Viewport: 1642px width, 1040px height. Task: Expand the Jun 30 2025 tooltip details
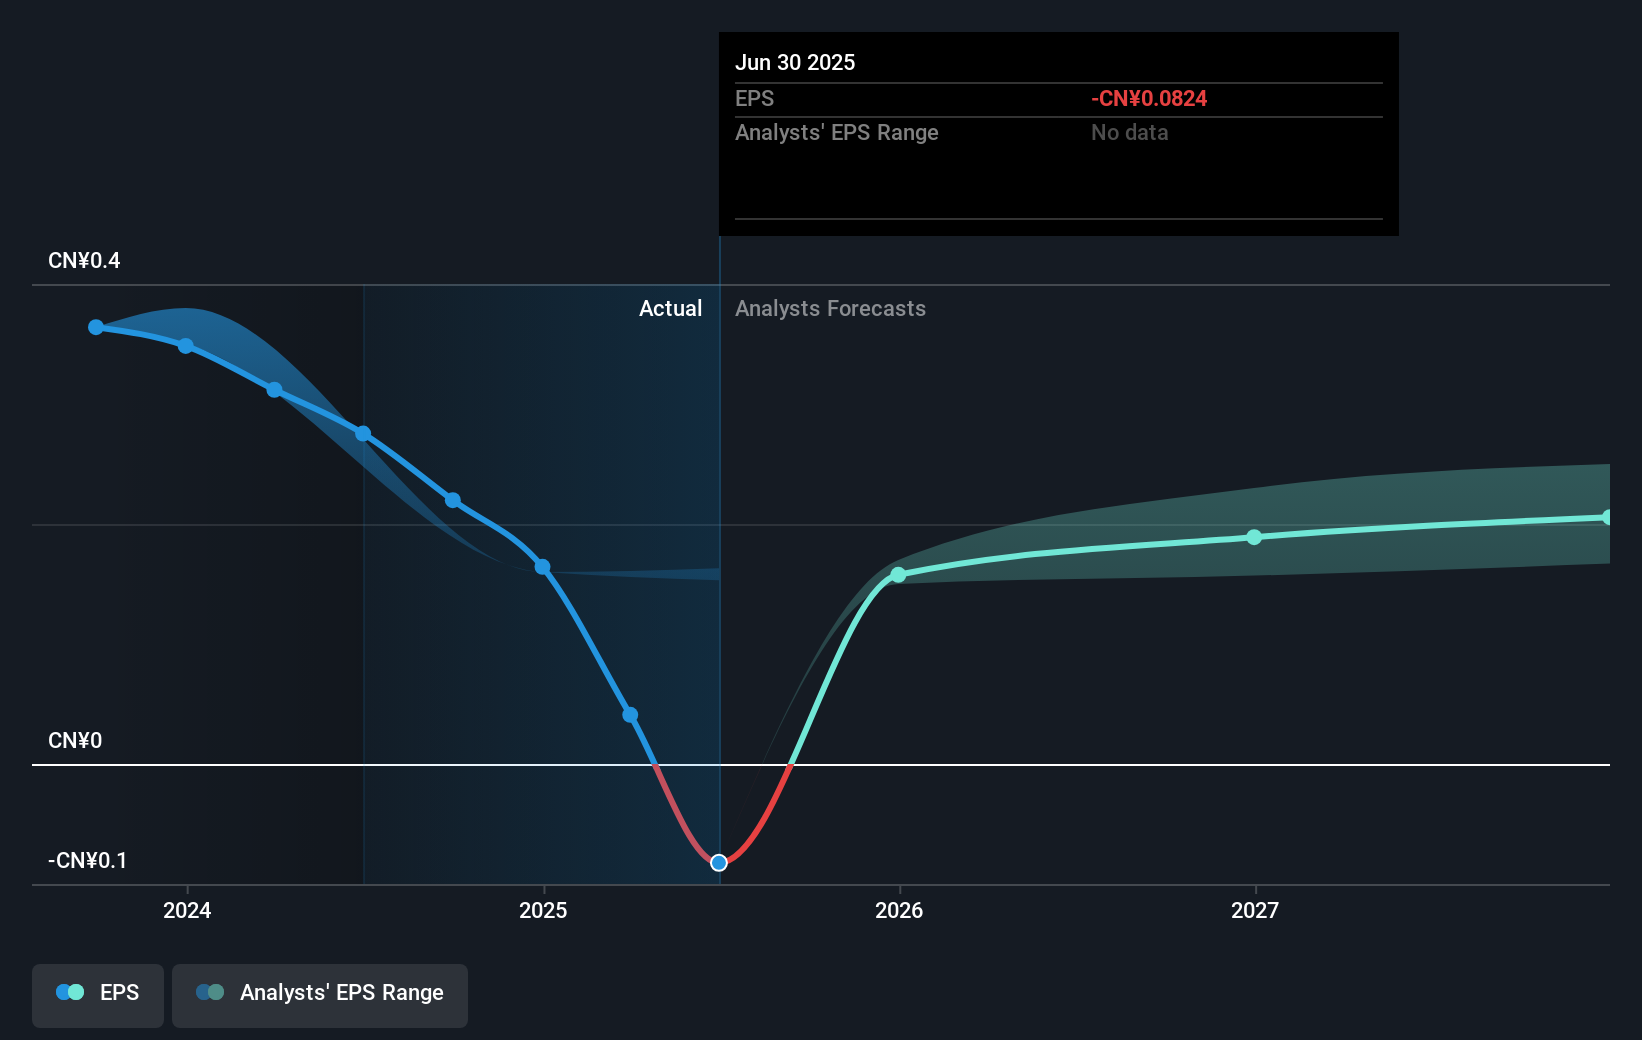pyautogui.click(x=795, y=62)
